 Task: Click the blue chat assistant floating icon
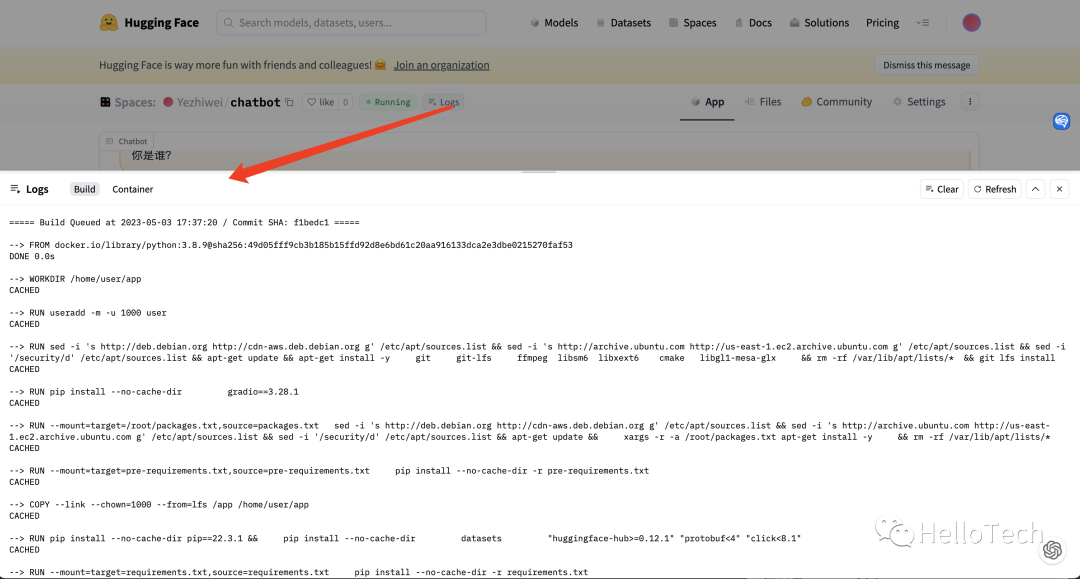pyautogui.click(x=1061, y=122)
